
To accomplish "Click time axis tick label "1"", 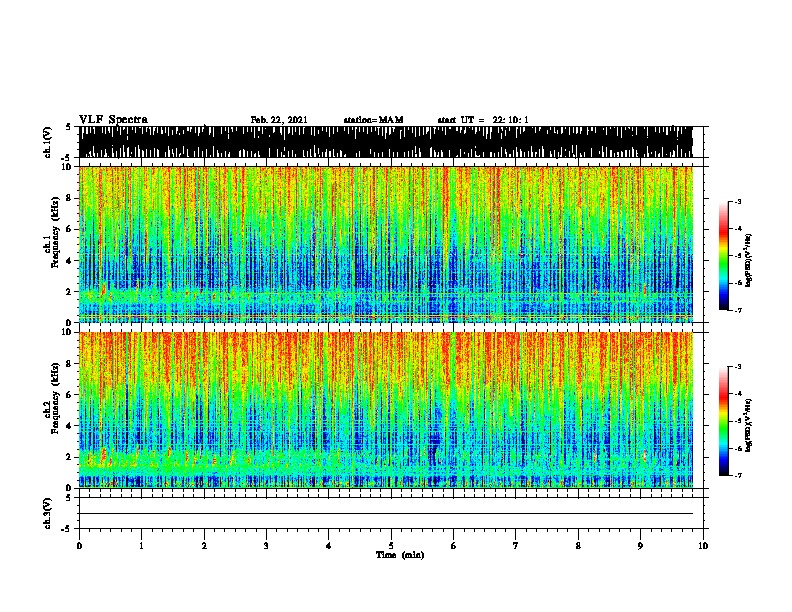I will coord(141,546).
